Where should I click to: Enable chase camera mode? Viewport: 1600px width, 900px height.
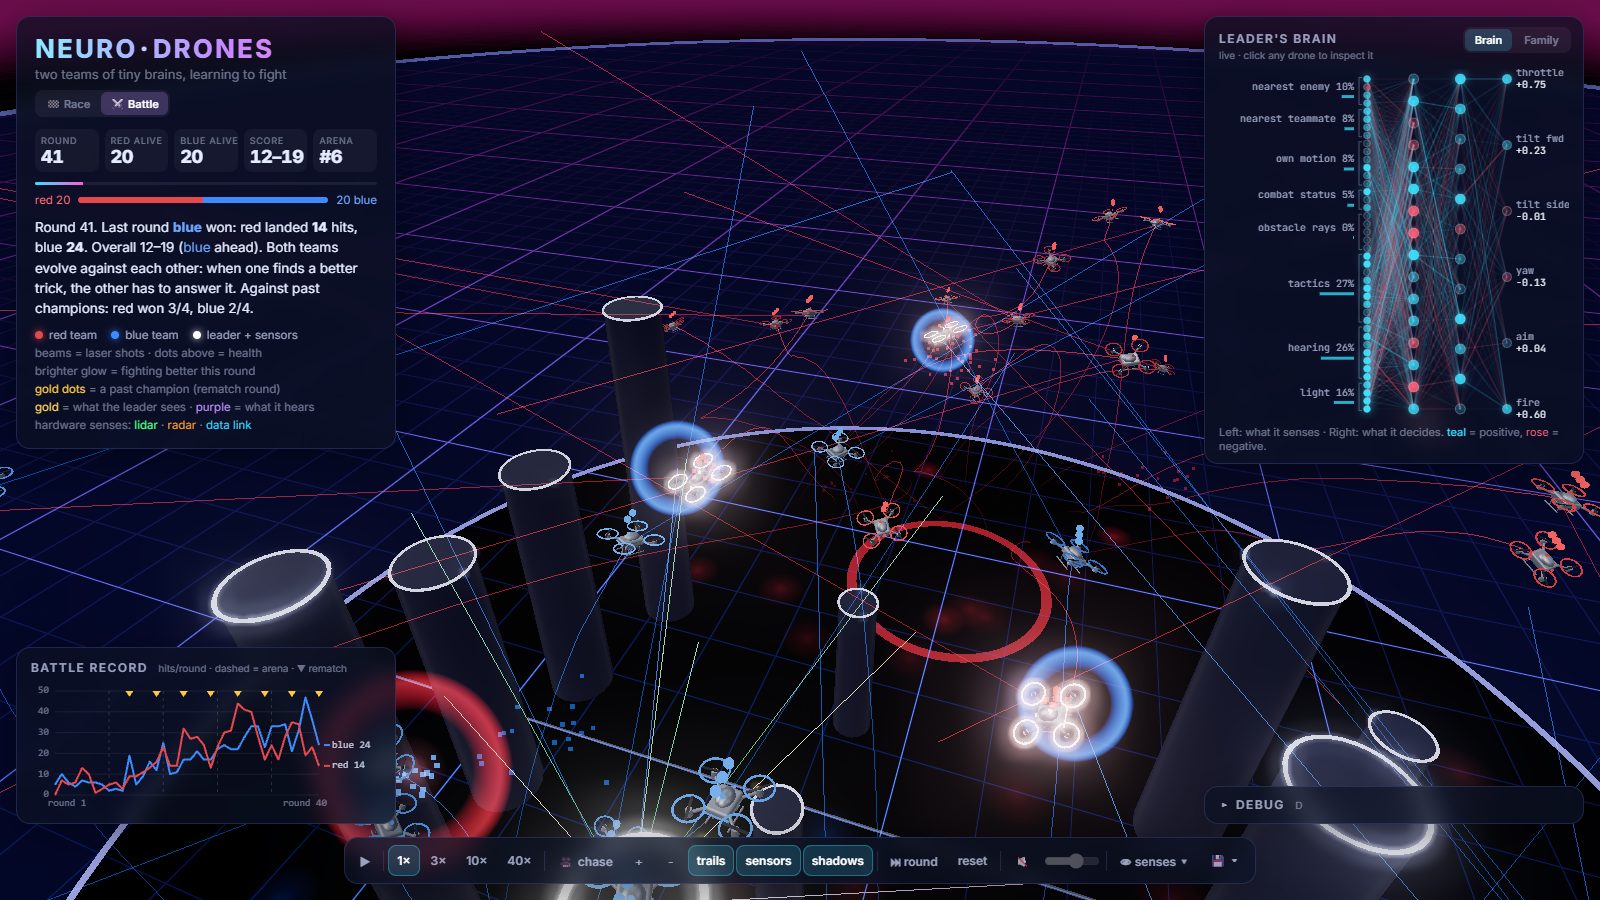[586, 862]
